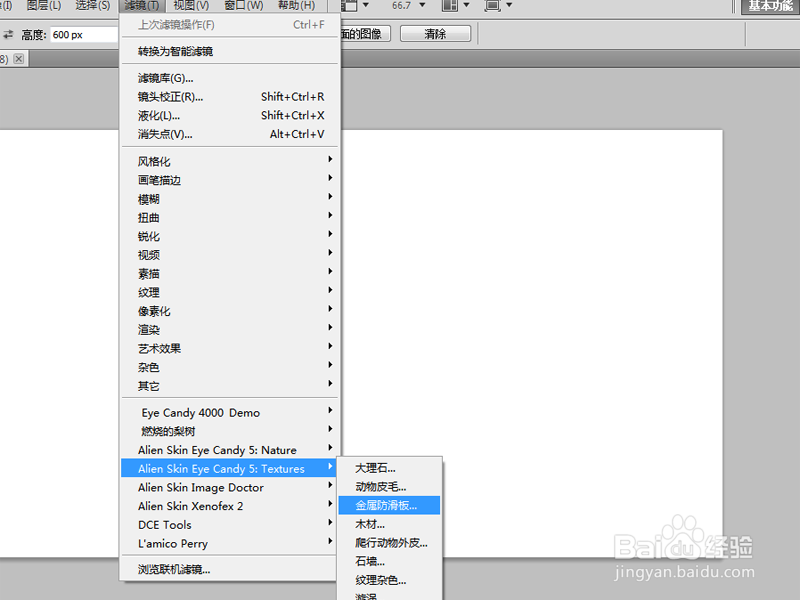Expand the 艺术效果 submenu
The image size is (800, 600).
click(230, 348)
